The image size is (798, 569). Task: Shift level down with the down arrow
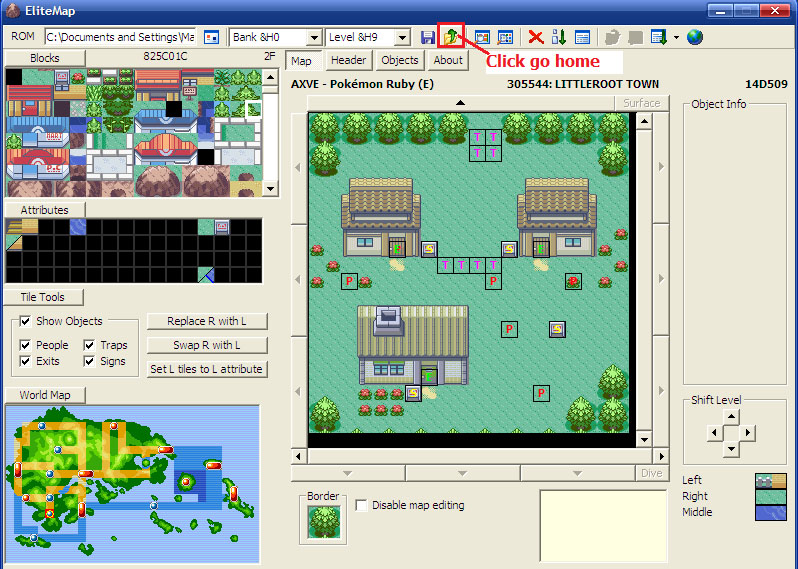tap(731, 449)
